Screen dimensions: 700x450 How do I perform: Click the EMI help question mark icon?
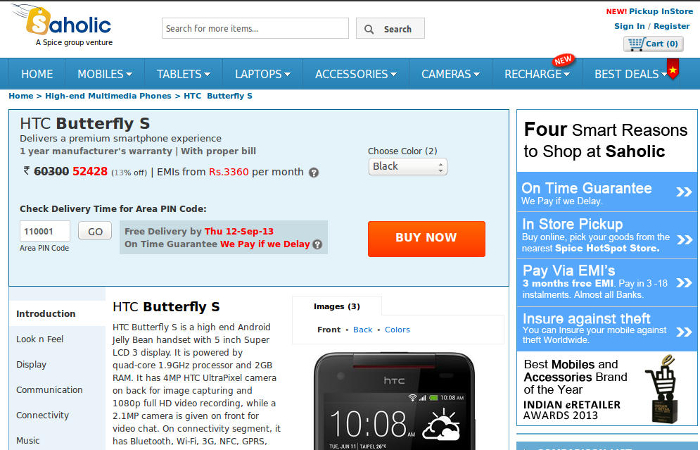[314, 172]
